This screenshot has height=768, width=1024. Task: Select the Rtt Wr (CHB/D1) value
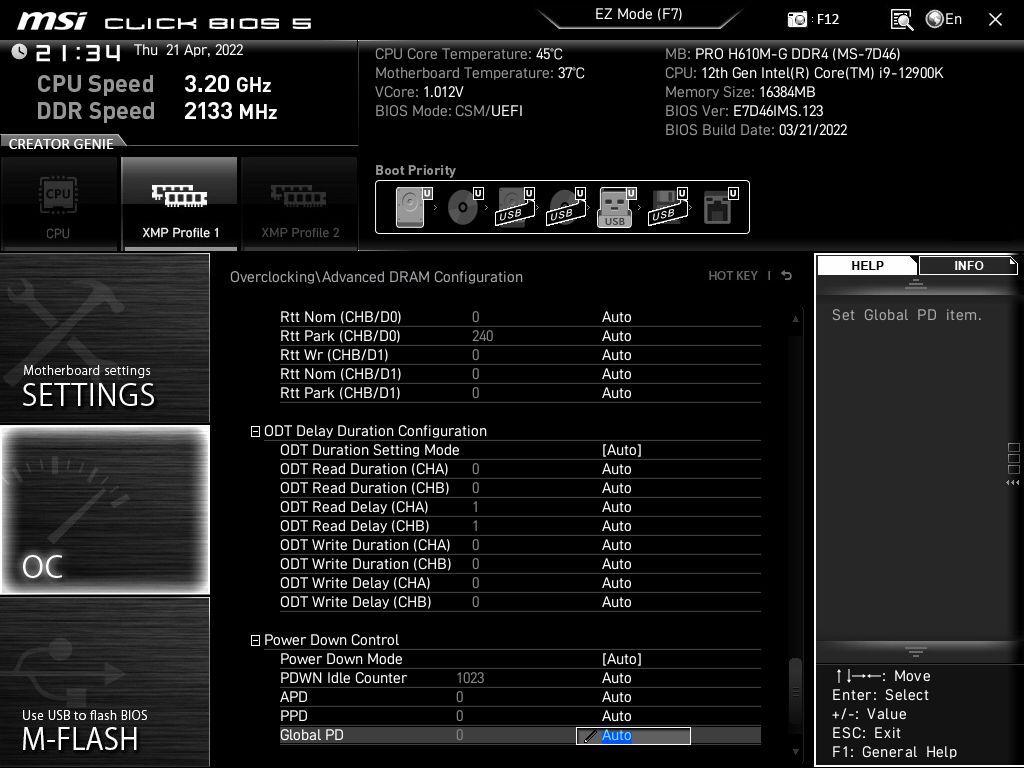coord(616,355)
